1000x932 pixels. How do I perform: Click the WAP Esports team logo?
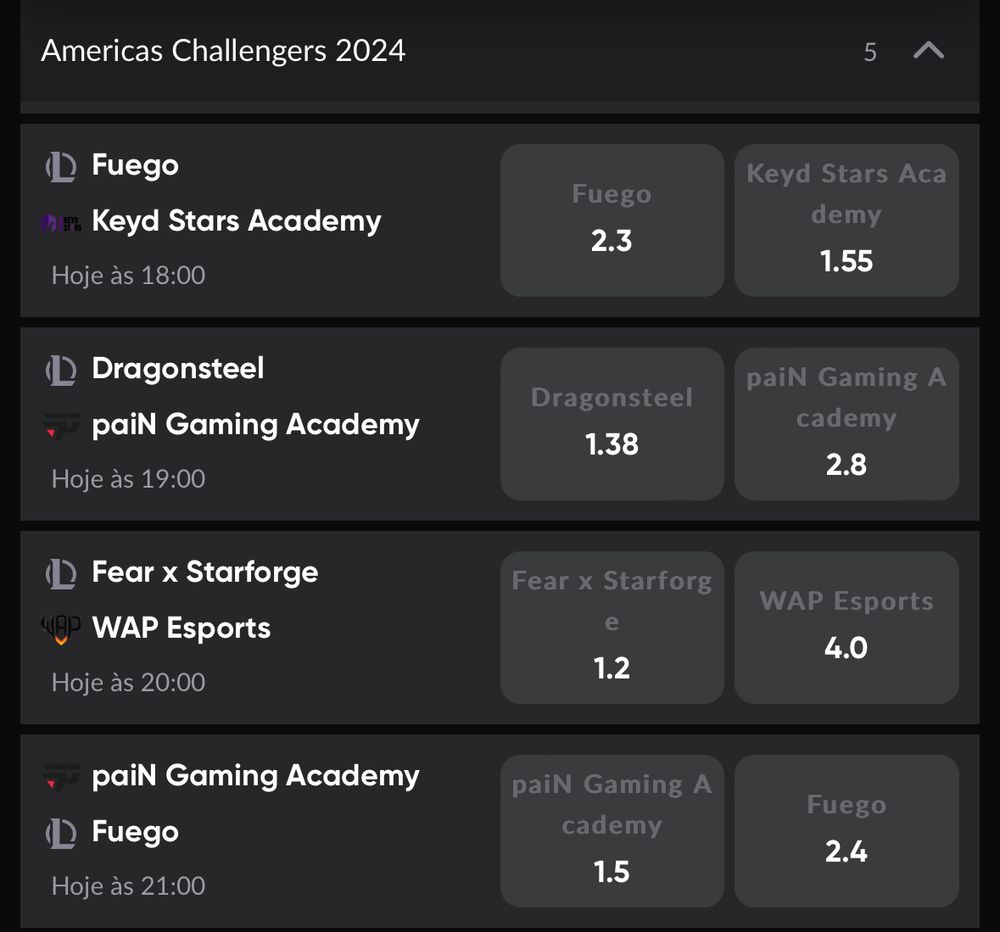pyautogui.click(x=61, y=630)
